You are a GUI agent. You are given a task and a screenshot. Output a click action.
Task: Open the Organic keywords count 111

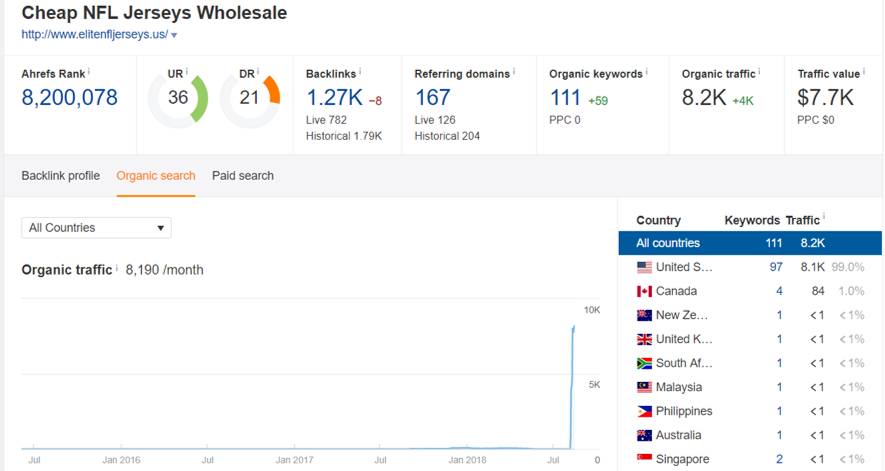(565, 98)
